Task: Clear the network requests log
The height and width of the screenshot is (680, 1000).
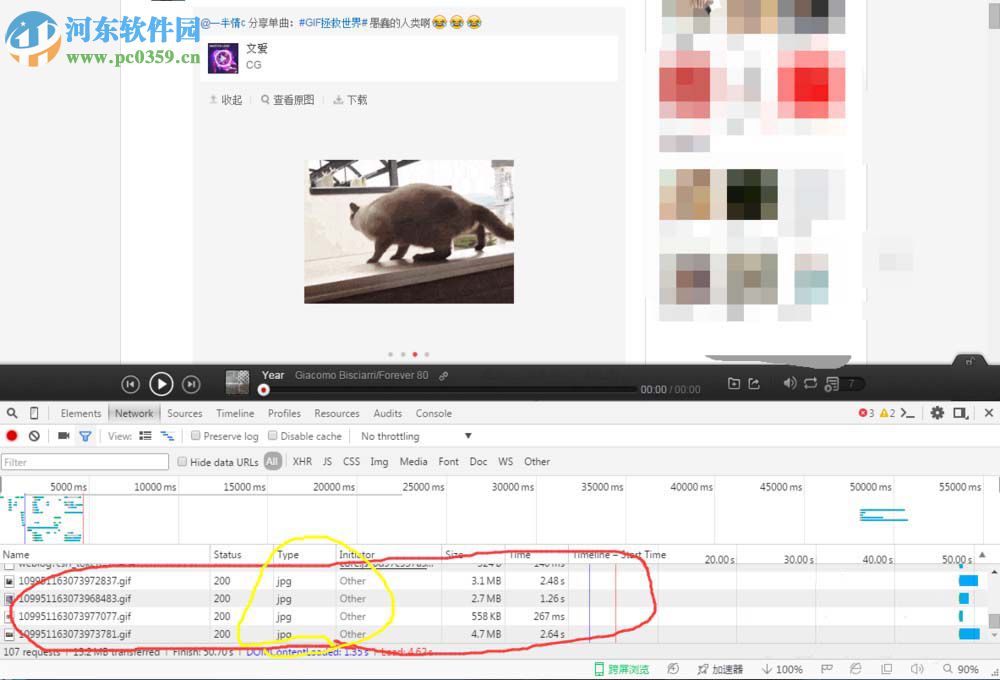Action: coord(35,436)
